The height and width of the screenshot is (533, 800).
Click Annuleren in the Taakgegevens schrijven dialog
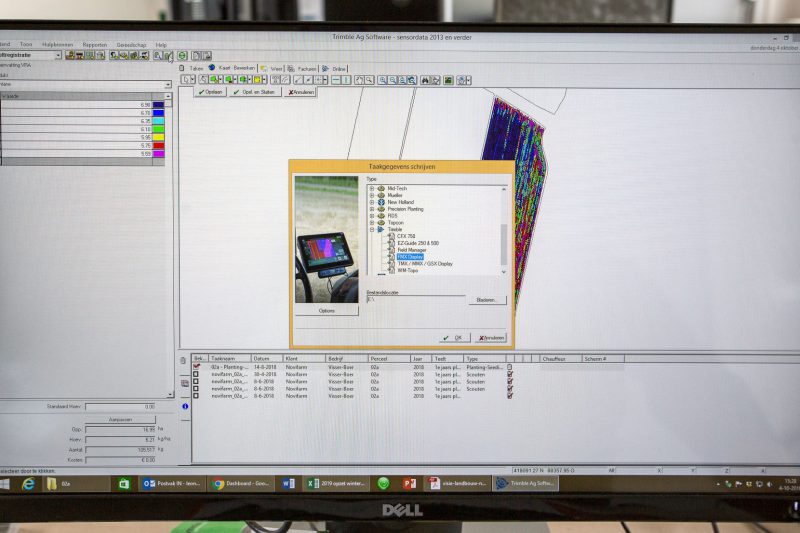[491, 338]
